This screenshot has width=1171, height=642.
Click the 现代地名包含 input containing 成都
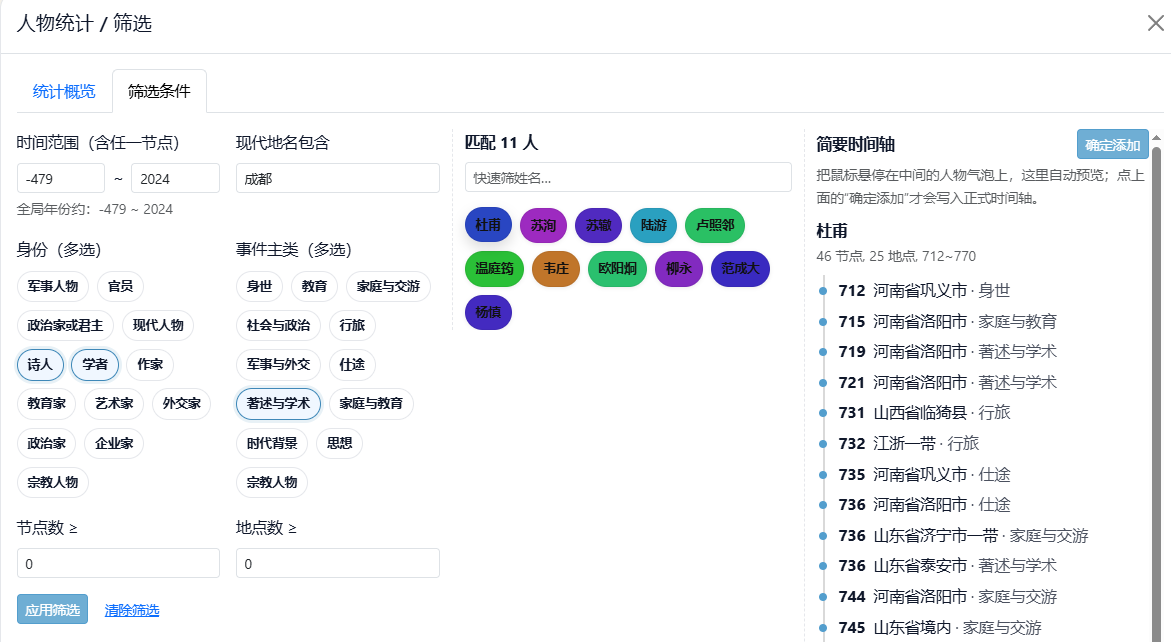(x=337, y=178)
